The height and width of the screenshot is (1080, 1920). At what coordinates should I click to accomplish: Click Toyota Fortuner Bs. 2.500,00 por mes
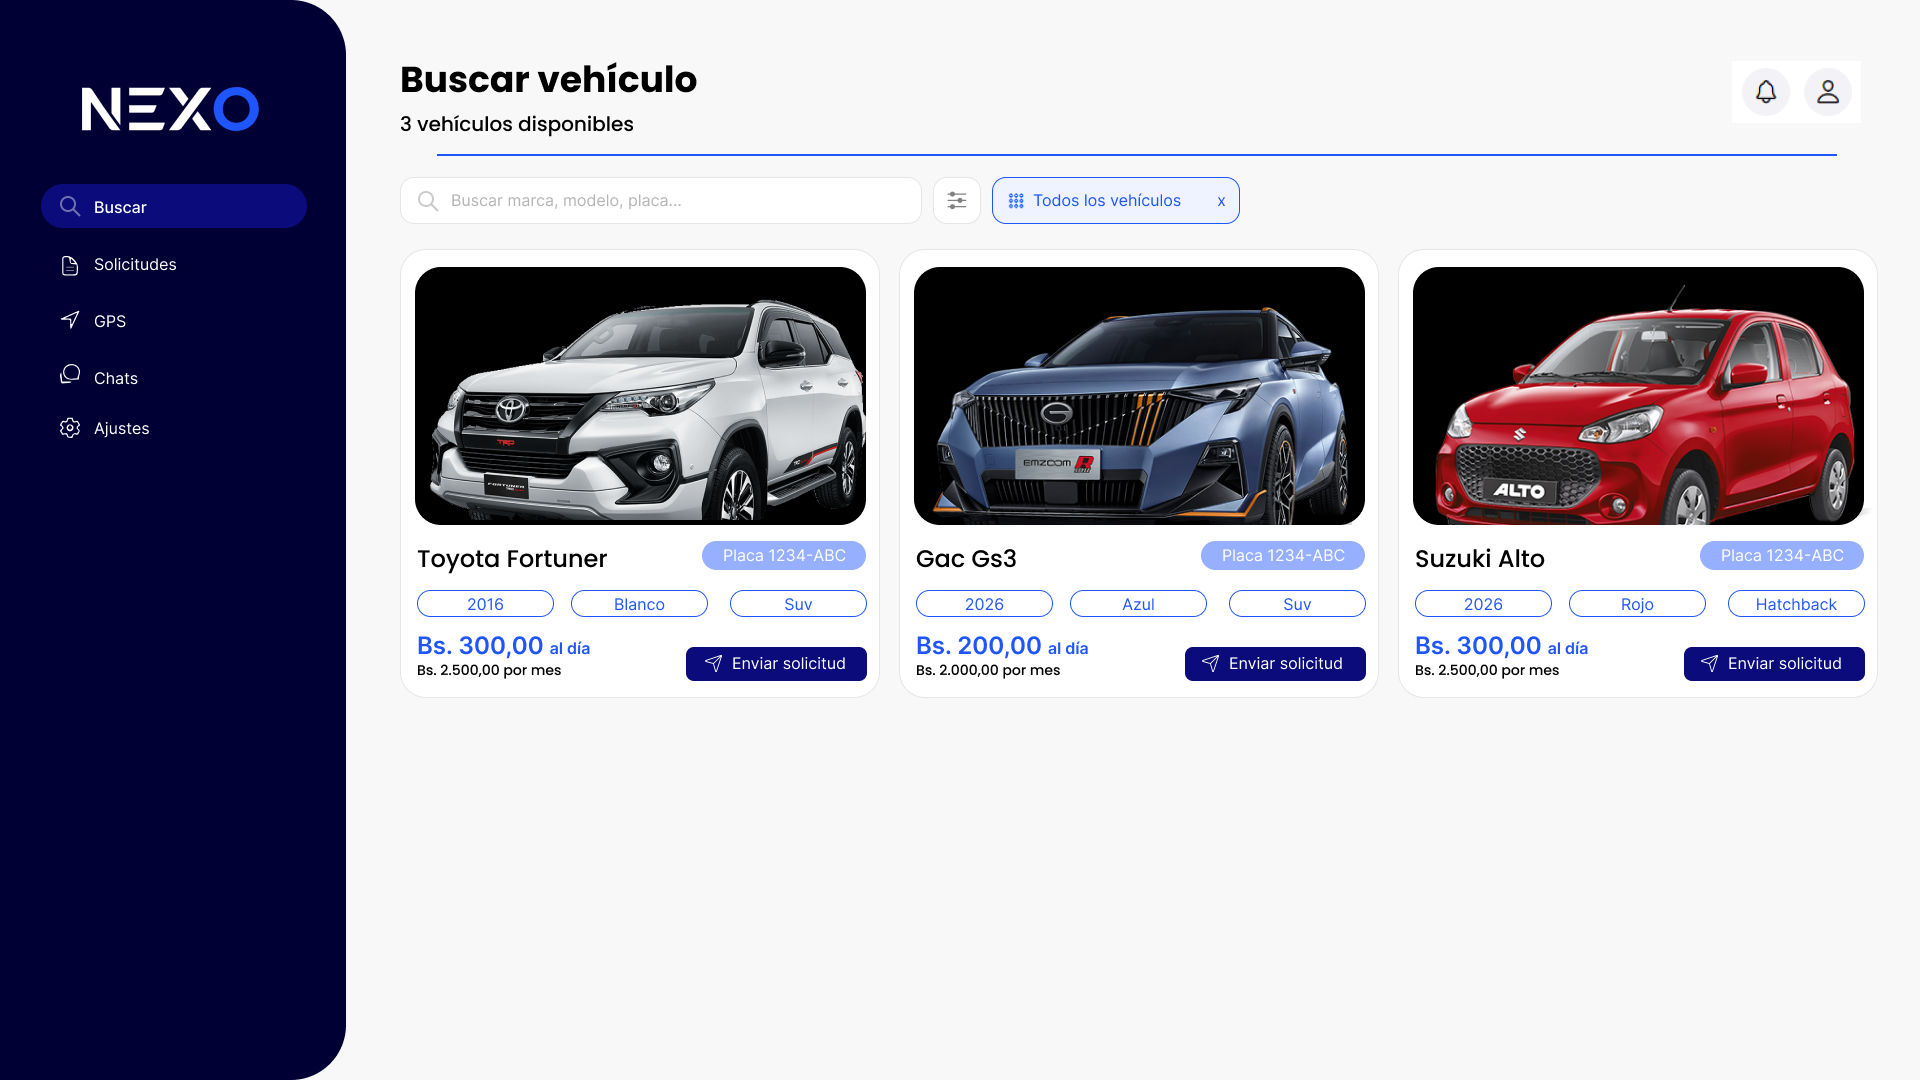click(x=489, y=670)
